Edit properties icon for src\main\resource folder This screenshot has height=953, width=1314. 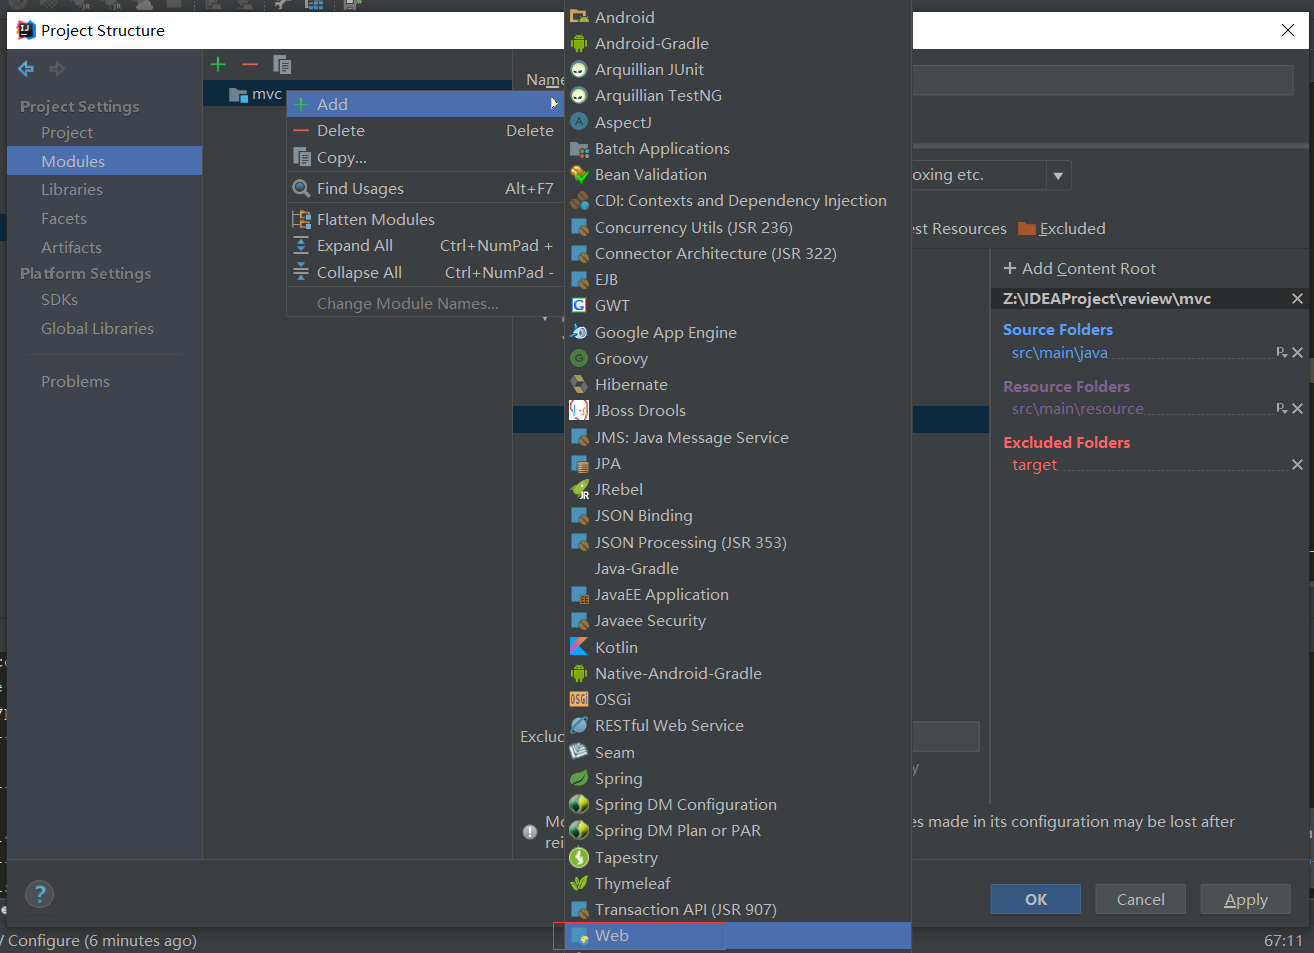tap(1281, 408)
